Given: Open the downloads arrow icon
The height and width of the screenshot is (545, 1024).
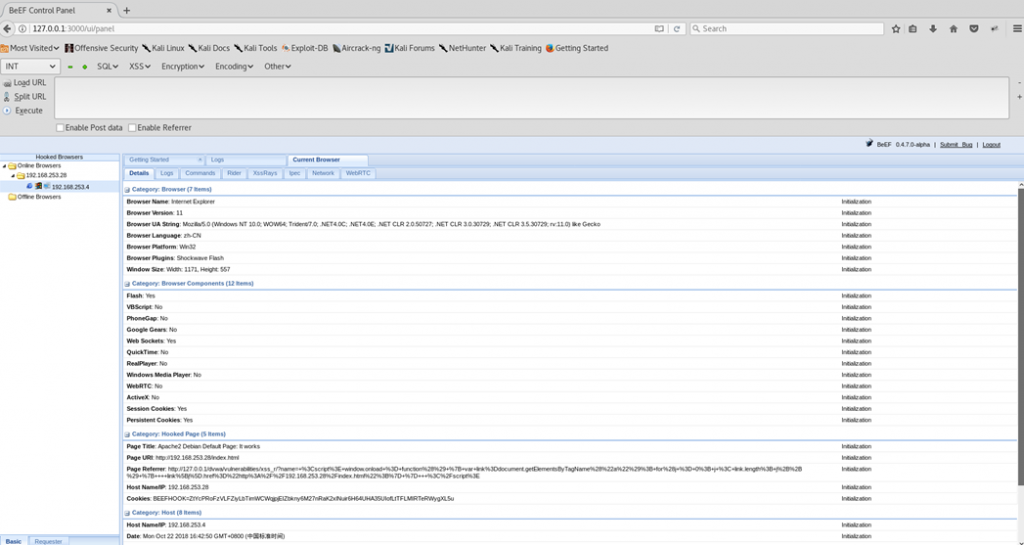Looking at the screenshot, I should (933, 29).
